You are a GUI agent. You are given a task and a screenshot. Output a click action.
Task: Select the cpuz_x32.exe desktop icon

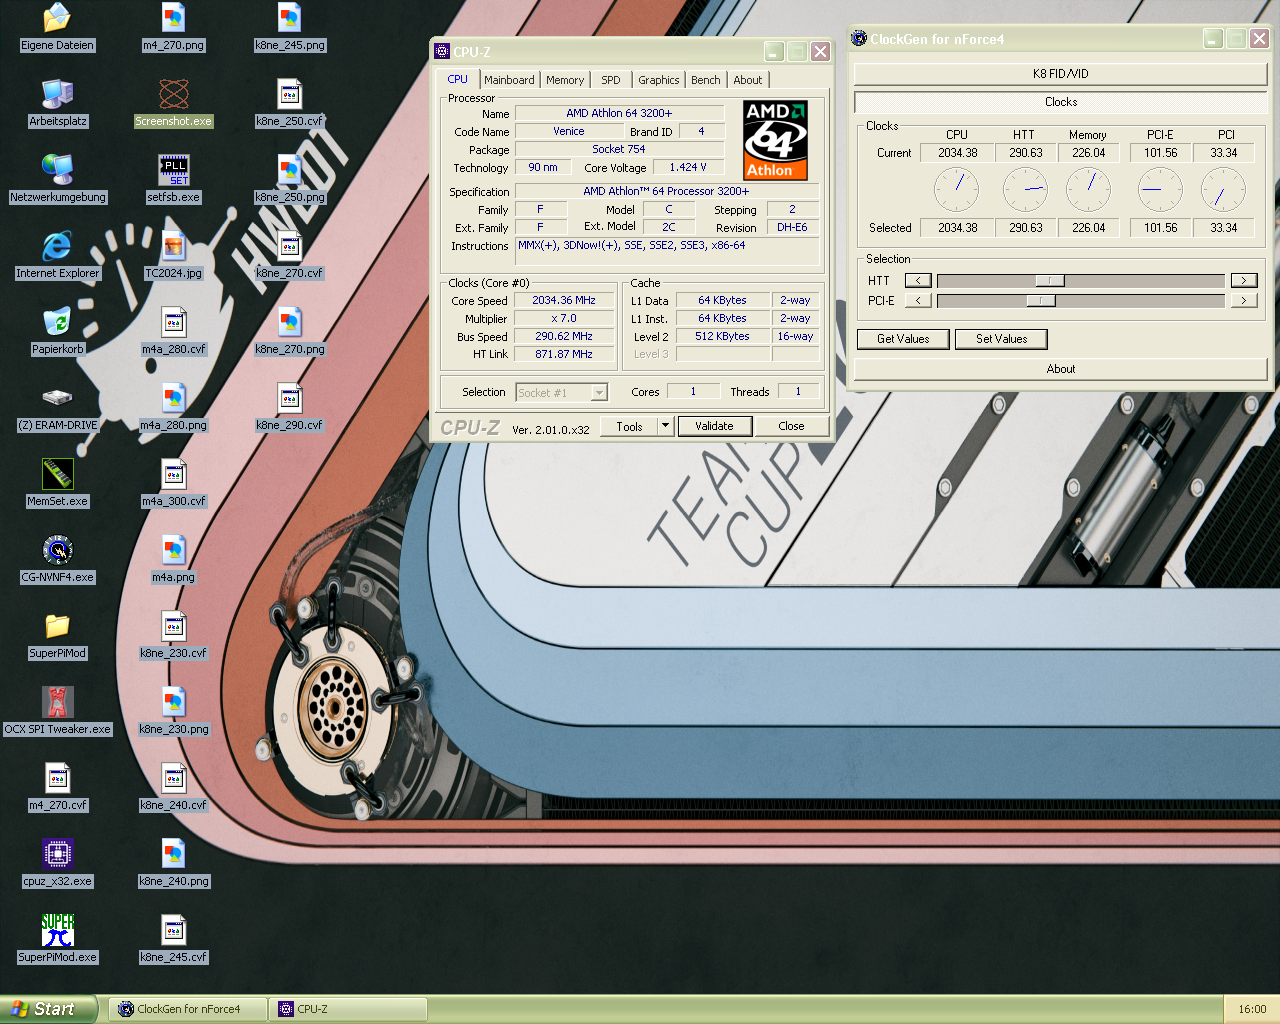57,862
